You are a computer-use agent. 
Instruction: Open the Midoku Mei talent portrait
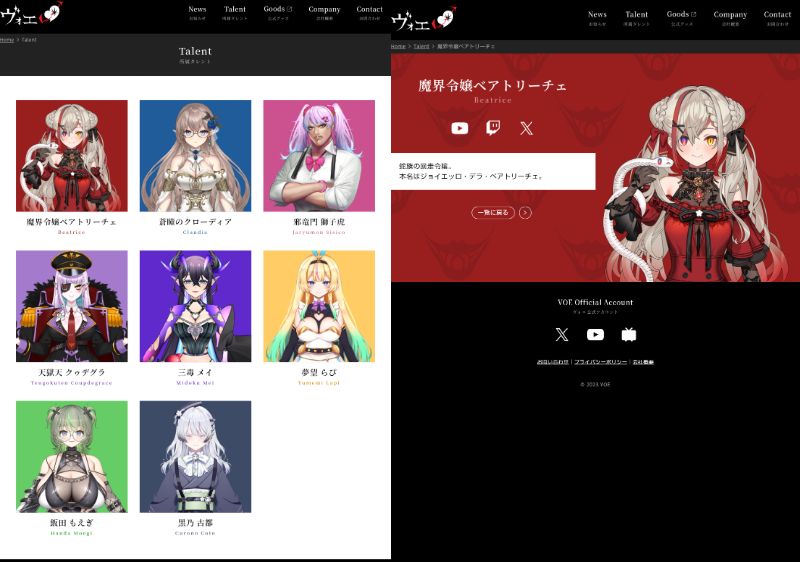(195, 306)
